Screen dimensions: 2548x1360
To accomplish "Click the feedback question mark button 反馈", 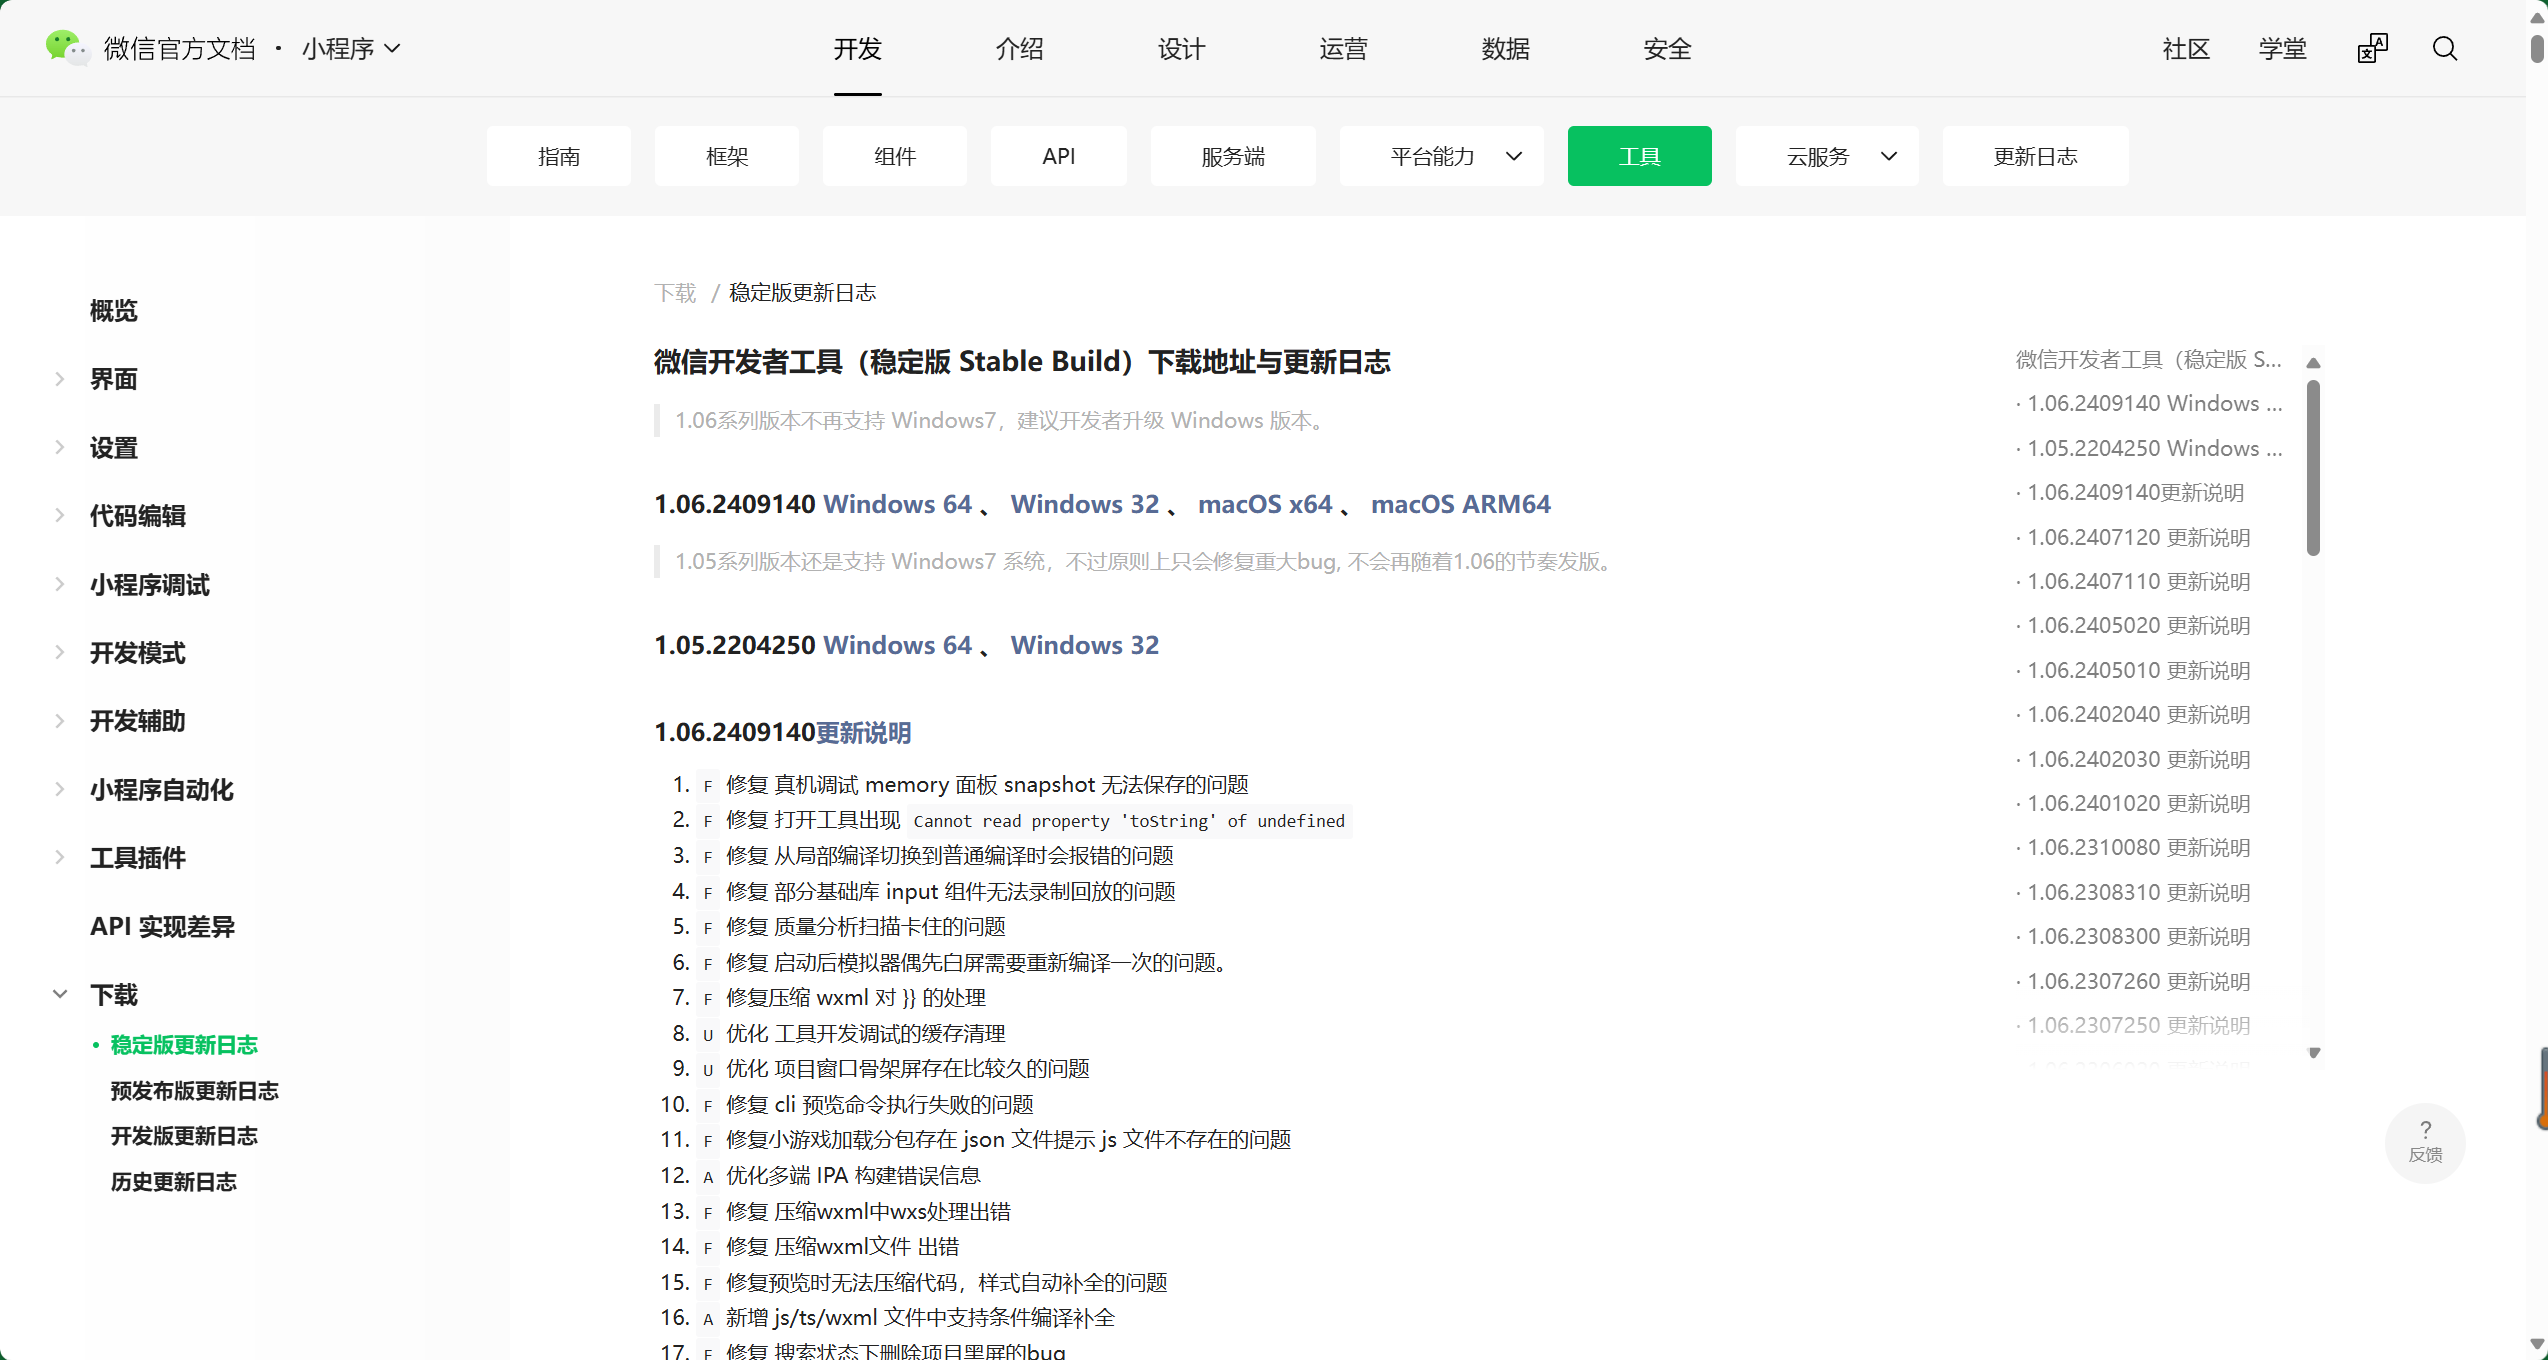I will pyautogui.click(x=2425, y=1143).
